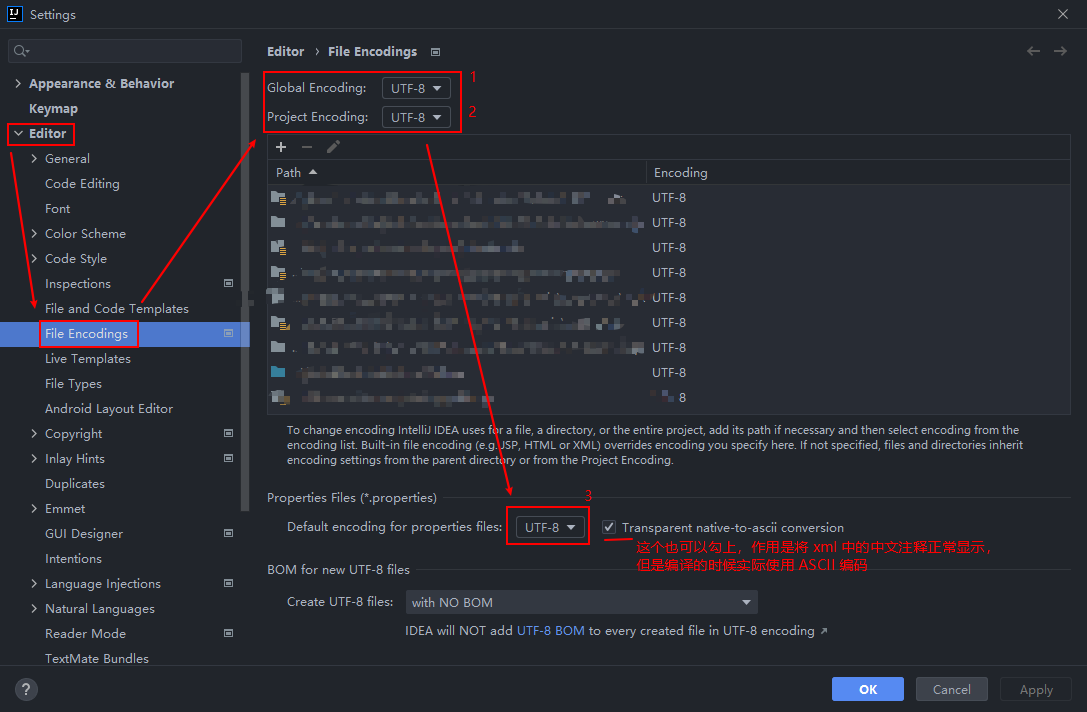Viewport: 1087px width, 712px height.
Task: Open the Keymap settings page
Action: pyautogui.click(x=53, y=109)
